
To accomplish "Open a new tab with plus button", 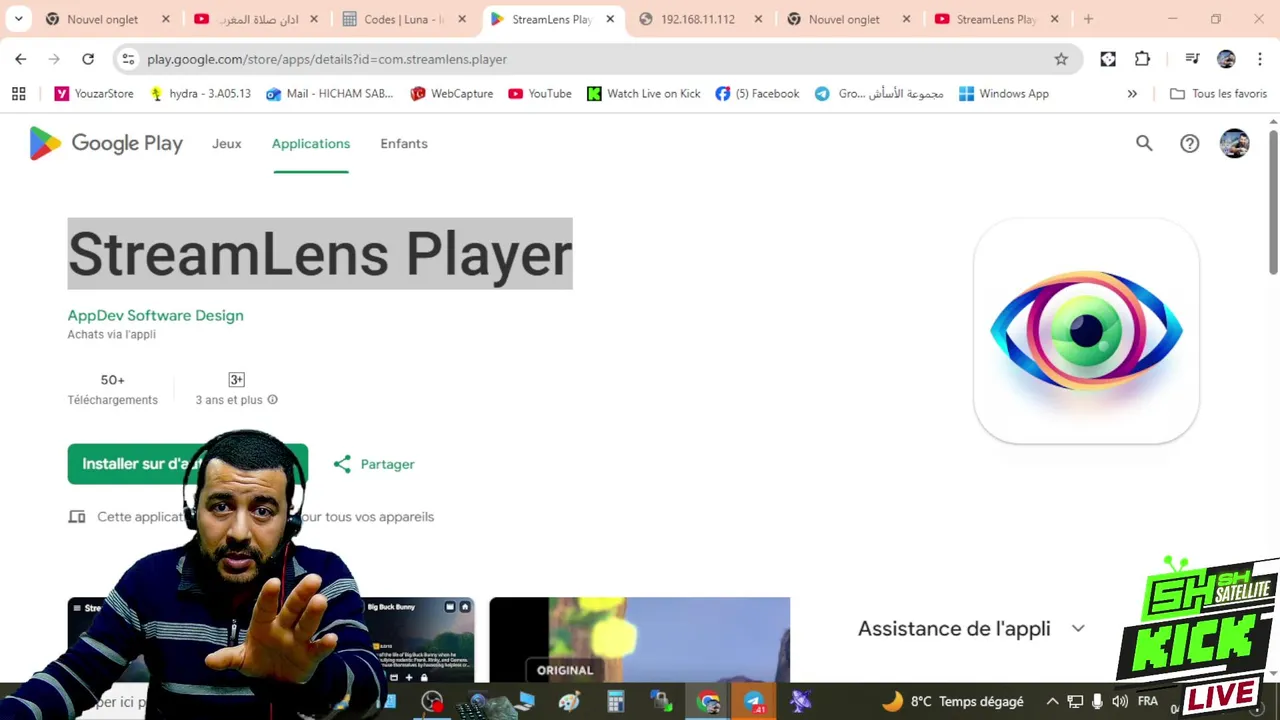I will pyautogui.click(x=1088, y=19).
